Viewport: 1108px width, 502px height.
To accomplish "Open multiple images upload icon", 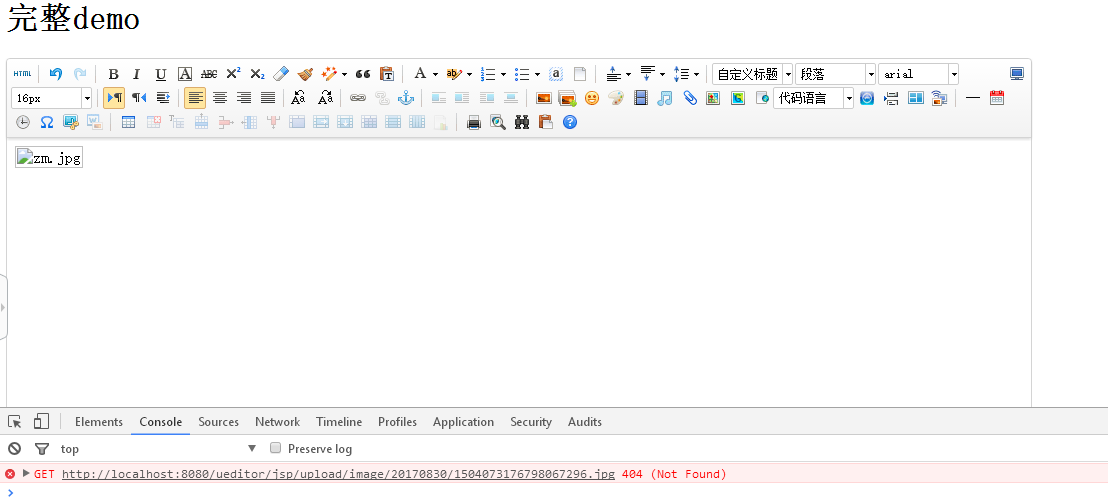I will pos(567,98).
